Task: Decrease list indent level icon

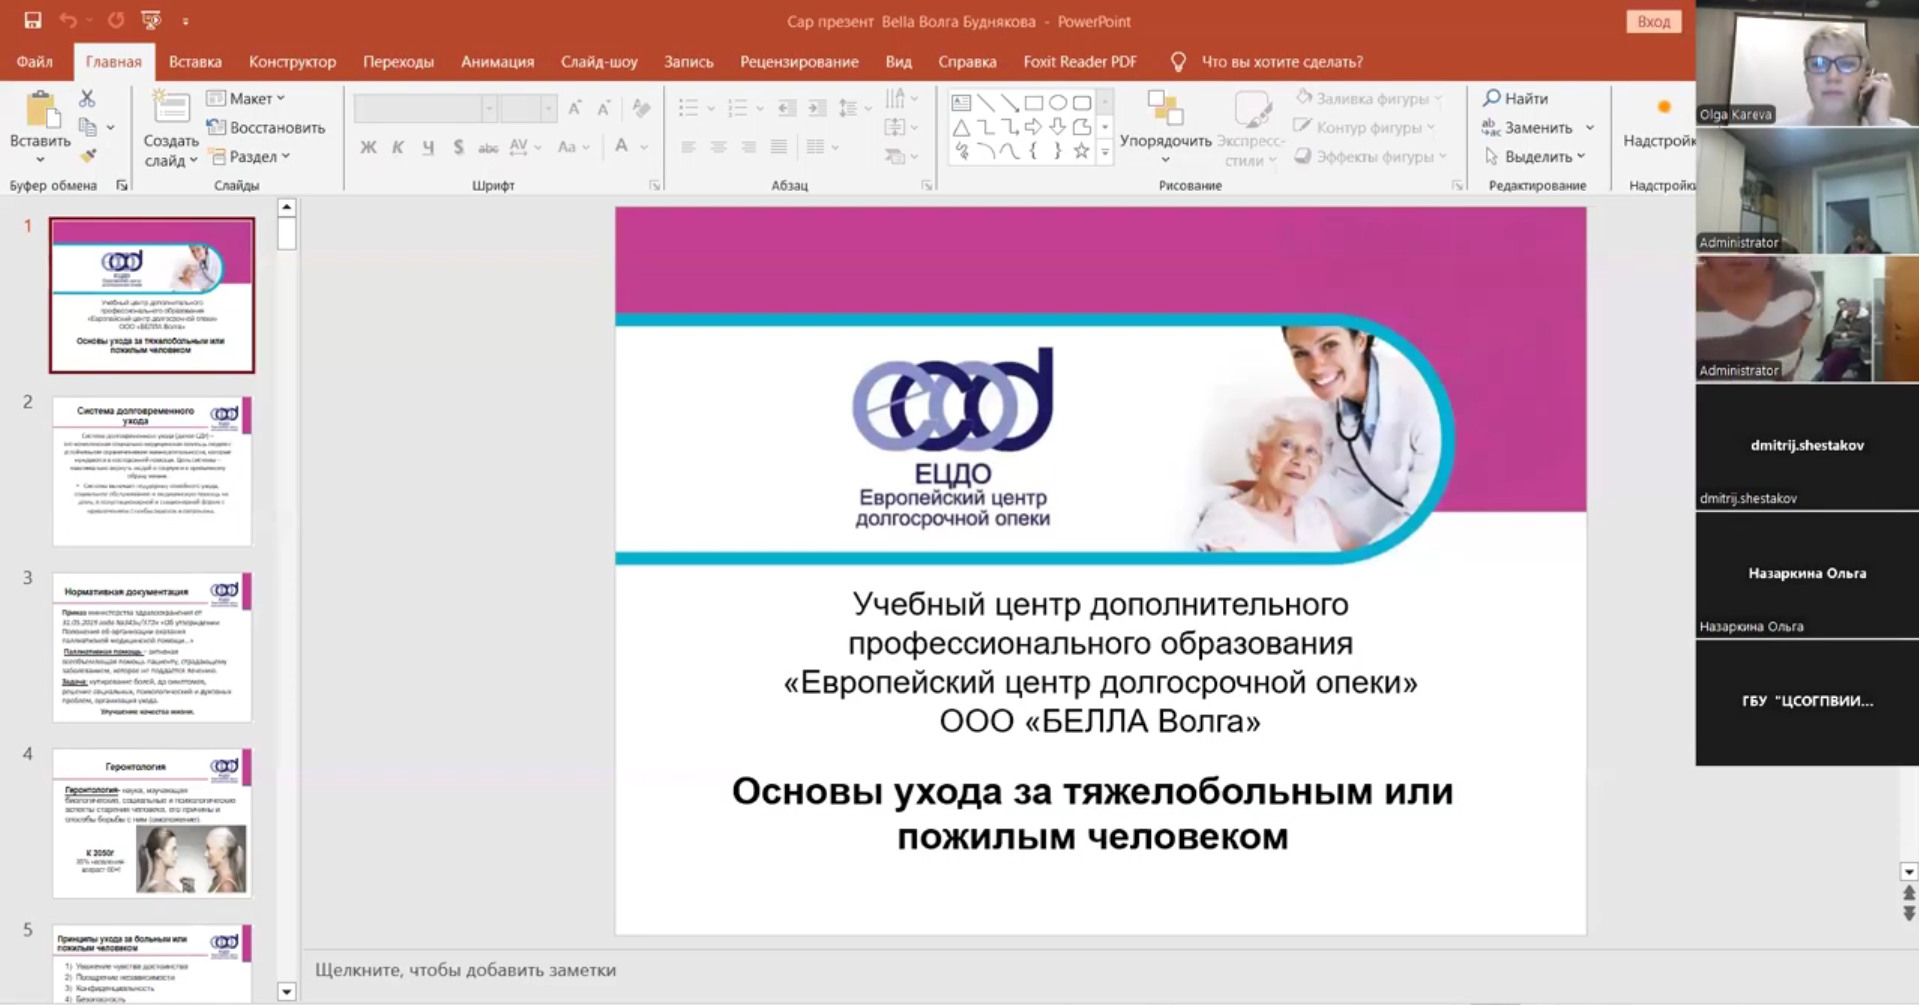Action: coord(787,108)
